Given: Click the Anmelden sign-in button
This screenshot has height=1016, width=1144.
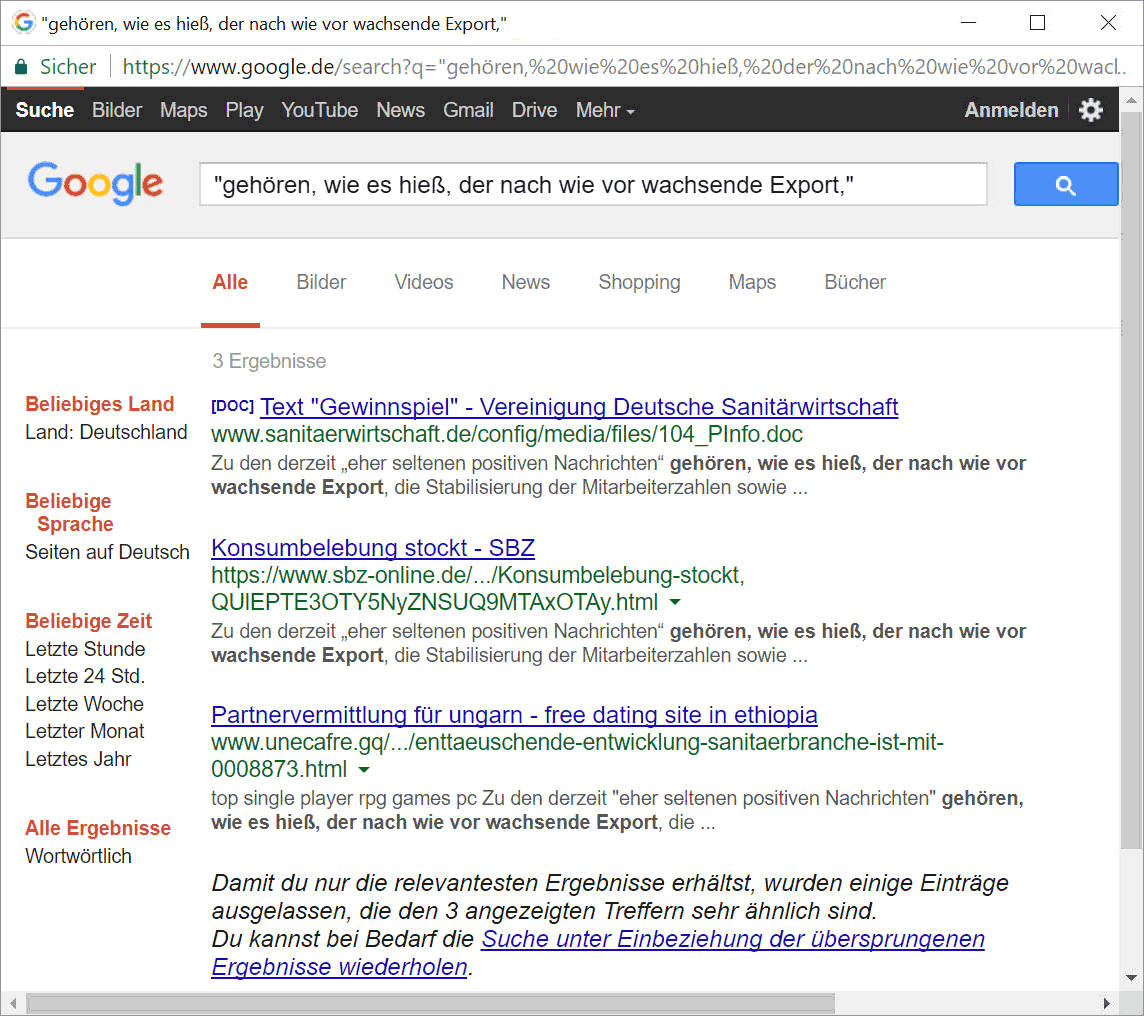Looking at the screenshot, I should click(1011, 110).
